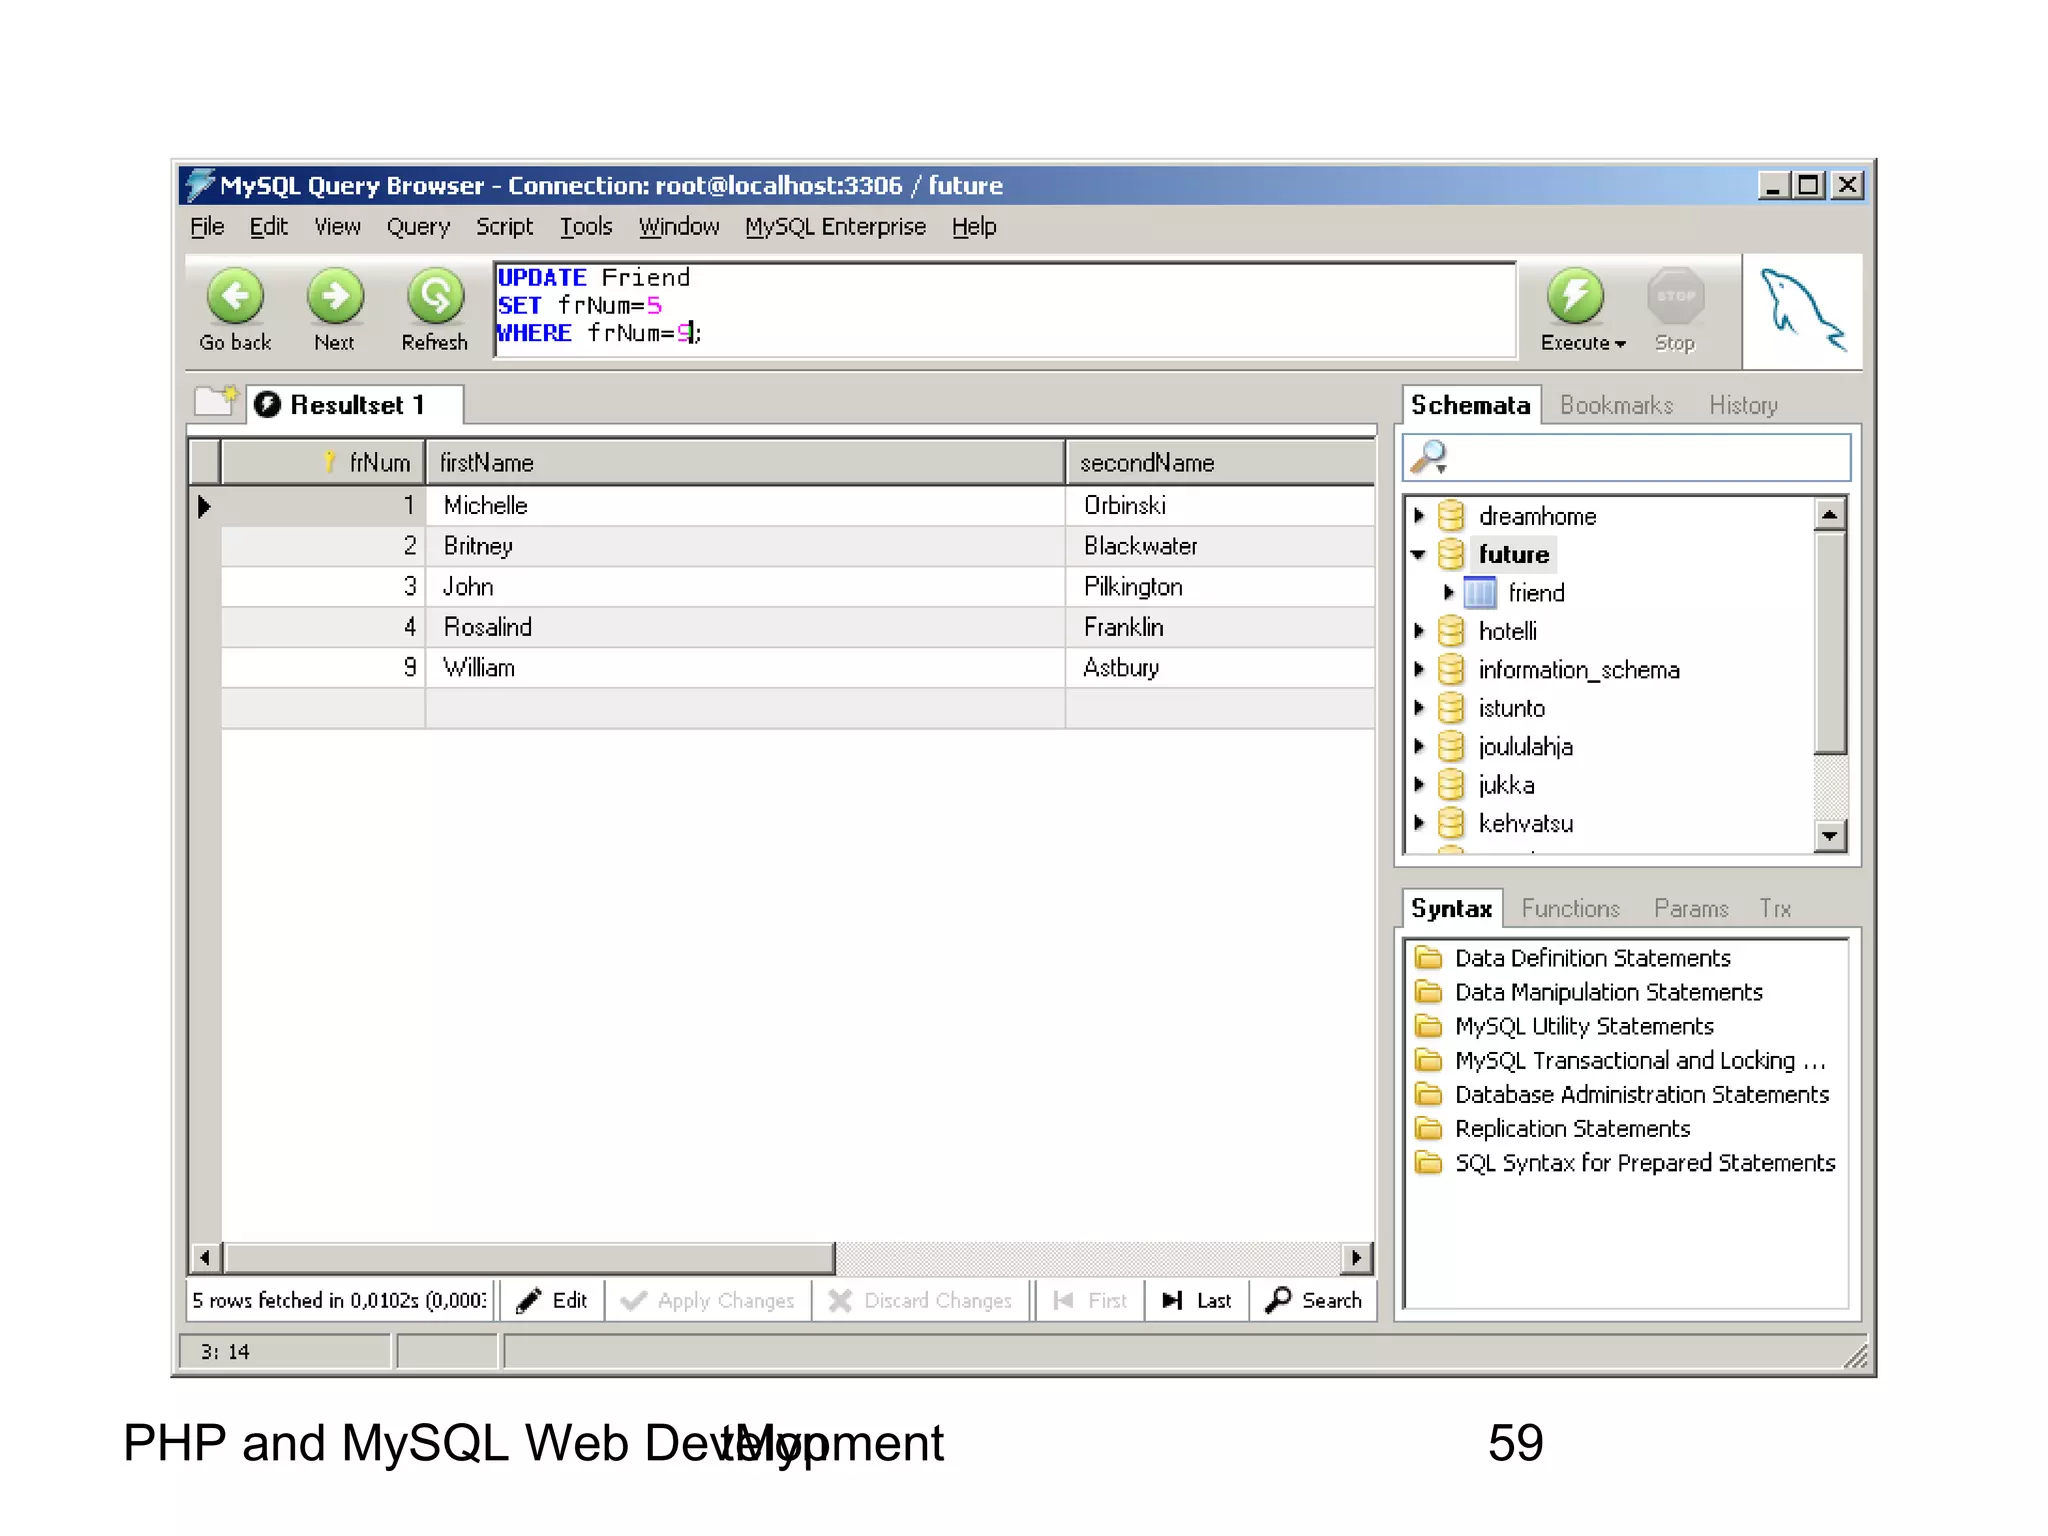This screenshot has width=2048, height=1536.
Task: Switch to the Params tab
Action: [x=1691, y=908]
